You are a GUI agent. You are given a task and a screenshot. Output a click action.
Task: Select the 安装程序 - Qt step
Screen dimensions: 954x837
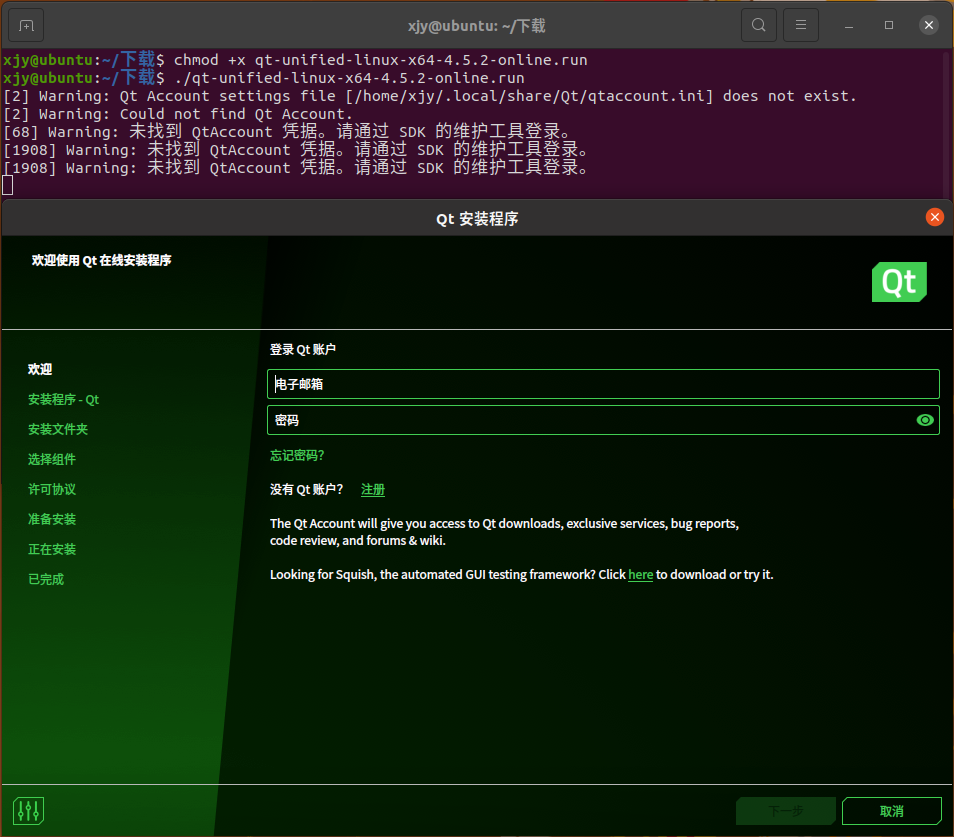click(x=63, y=400)
